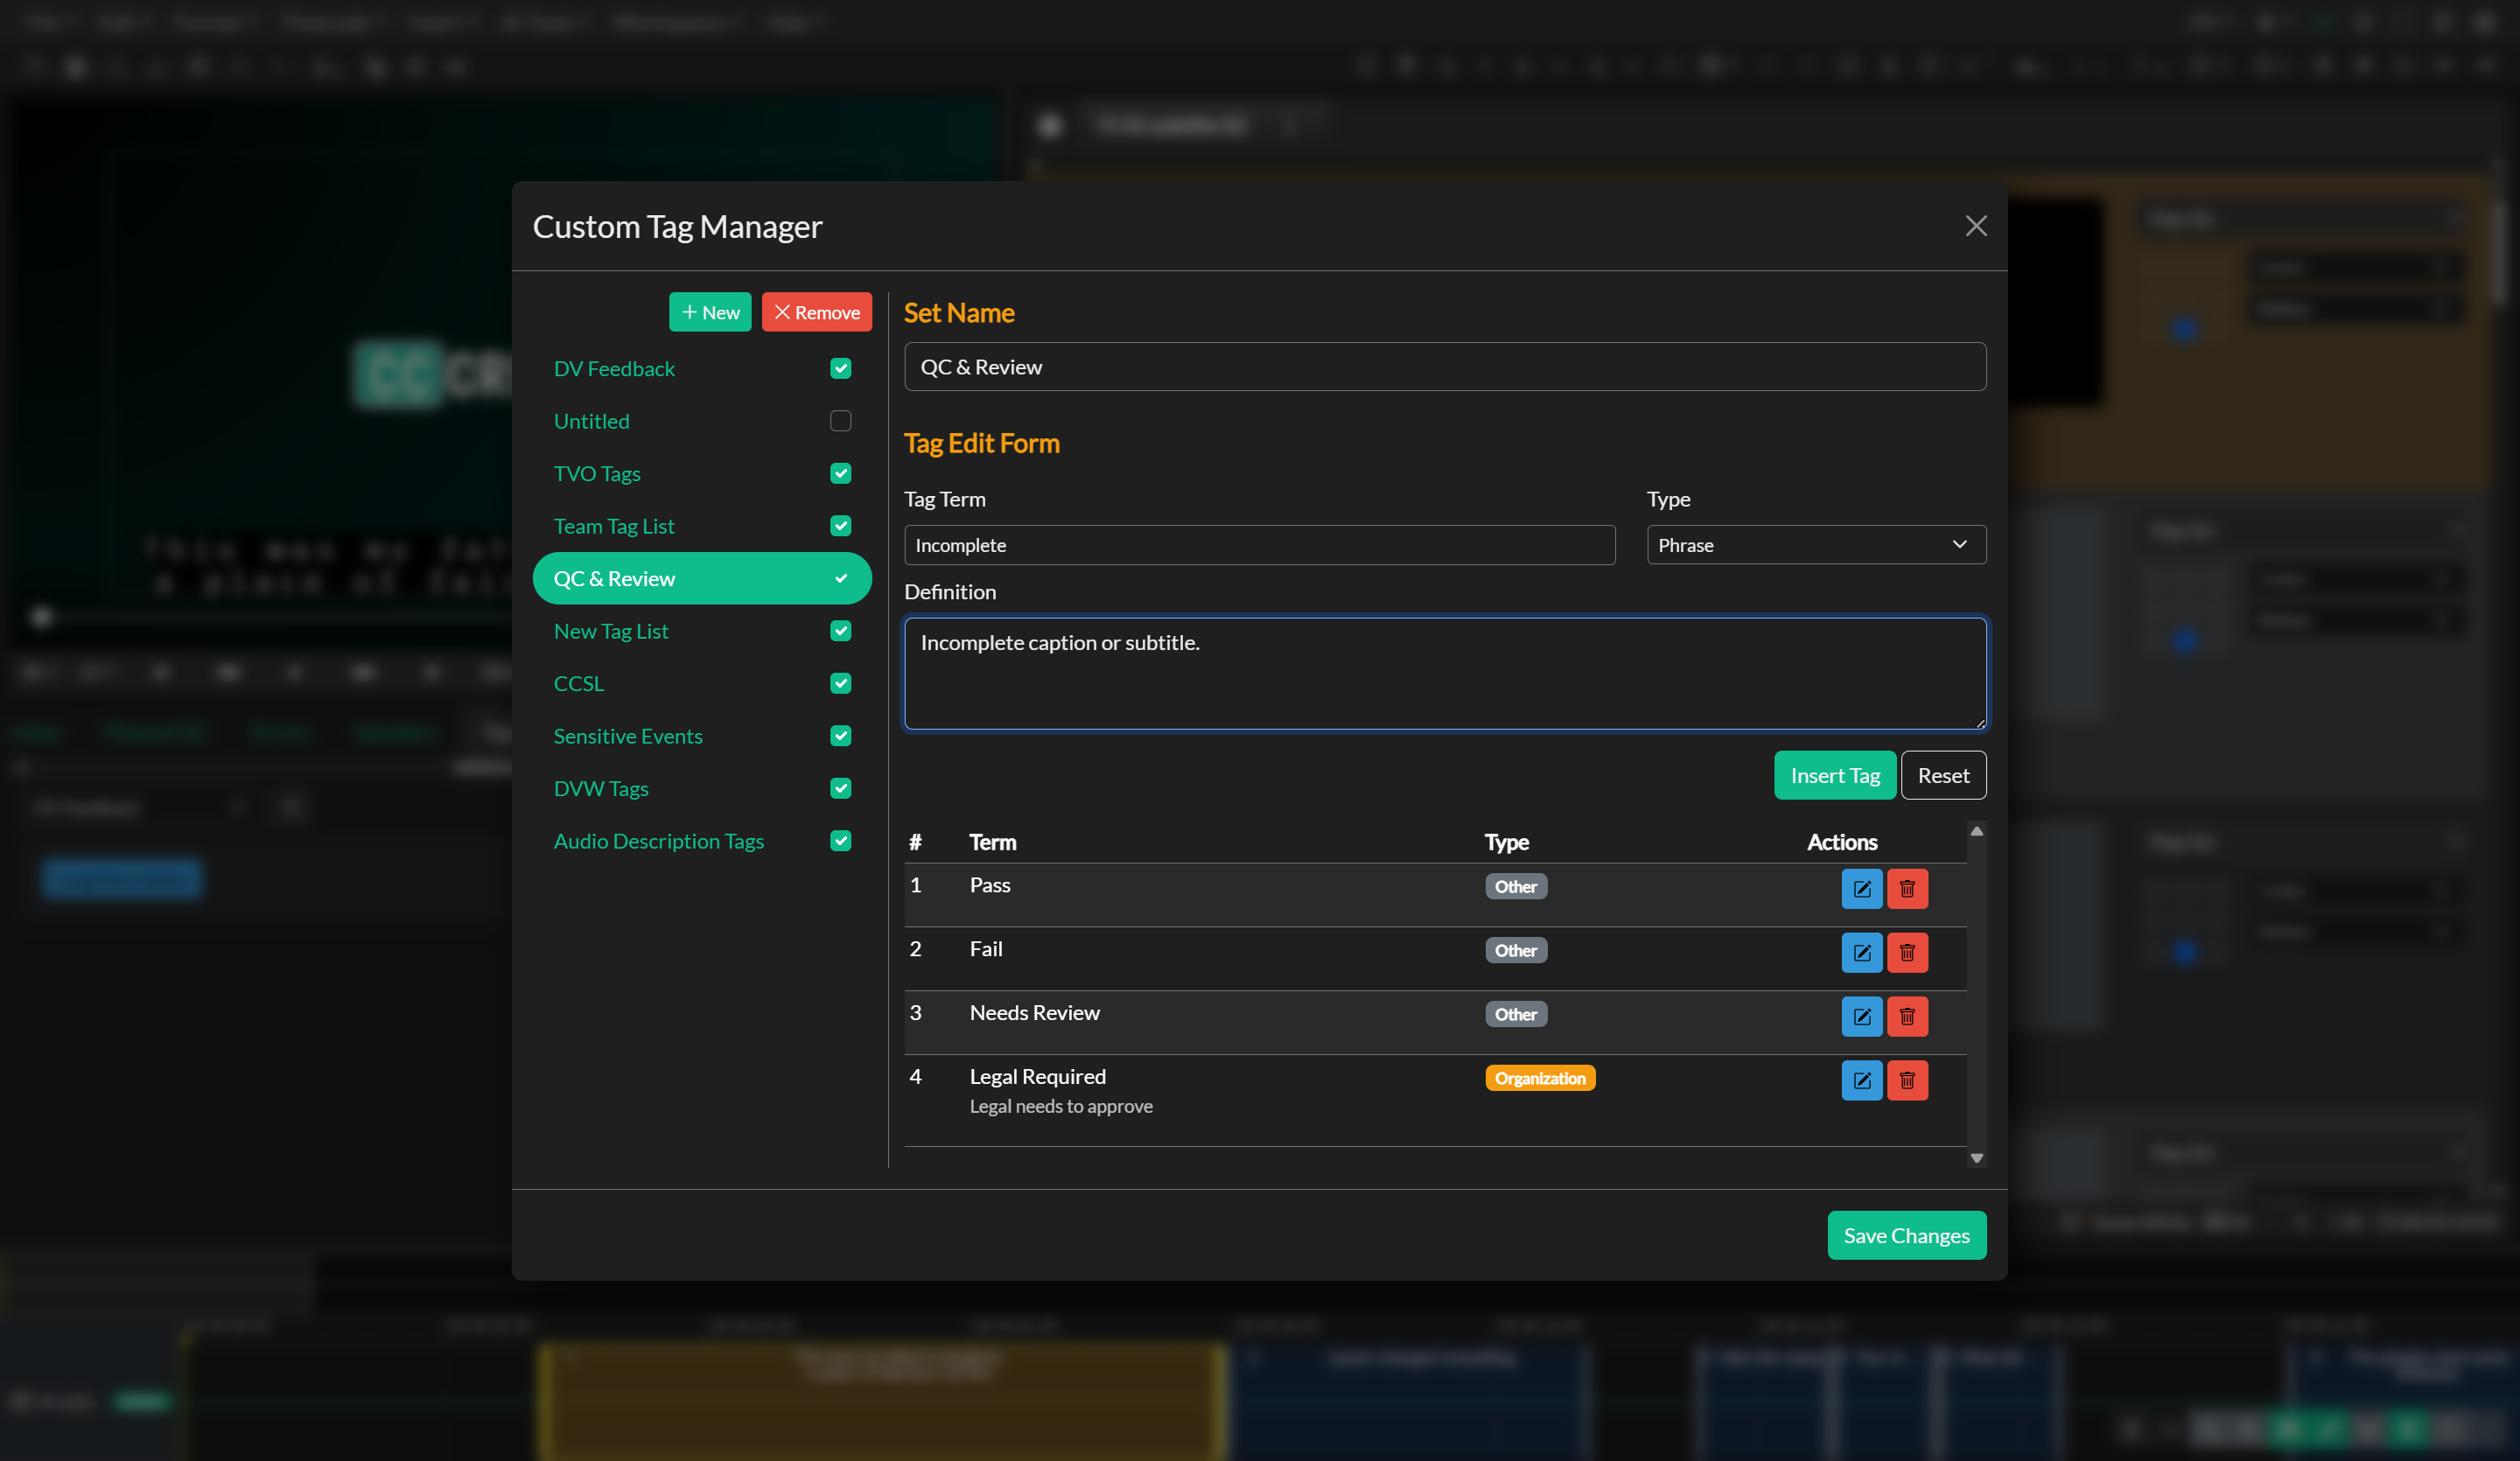This screenshot has height=1461, width=2520.
Task: Toggle the DV Feedback checkbox
Action: (840, 369)
